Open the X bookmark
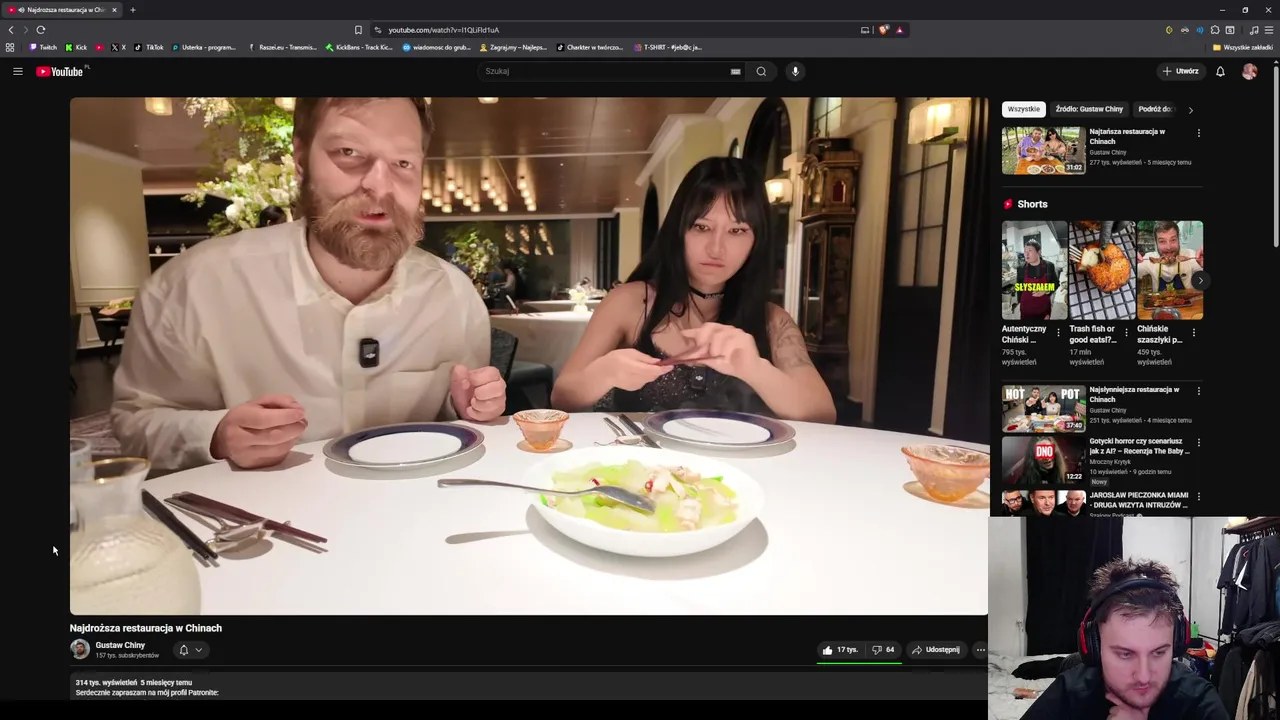Screen dimensions: 1280x720 118,47
